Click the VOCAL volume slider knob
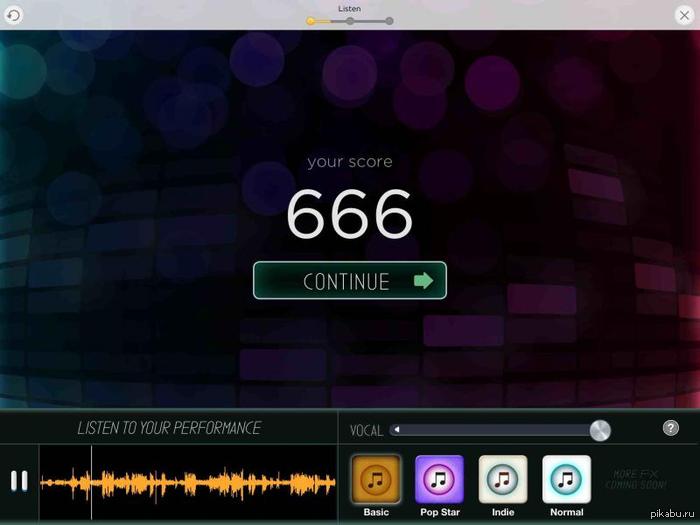This screenshot has height=525, width=700. [x=600, y=430]
